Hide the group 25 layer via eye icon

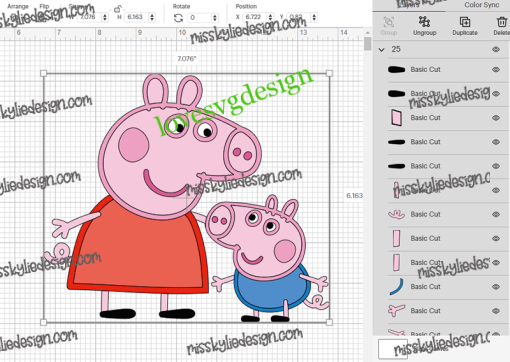pyautogui.click(x=496, y=49)
